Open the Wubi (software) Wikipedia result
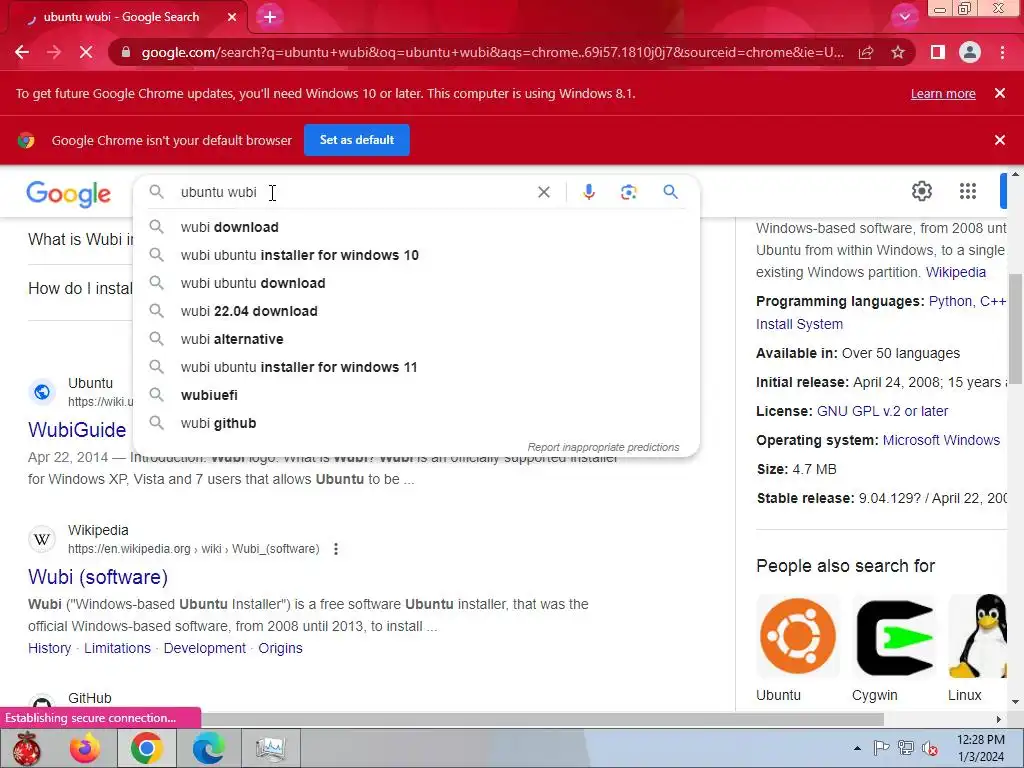 click(x=98, y=577)
